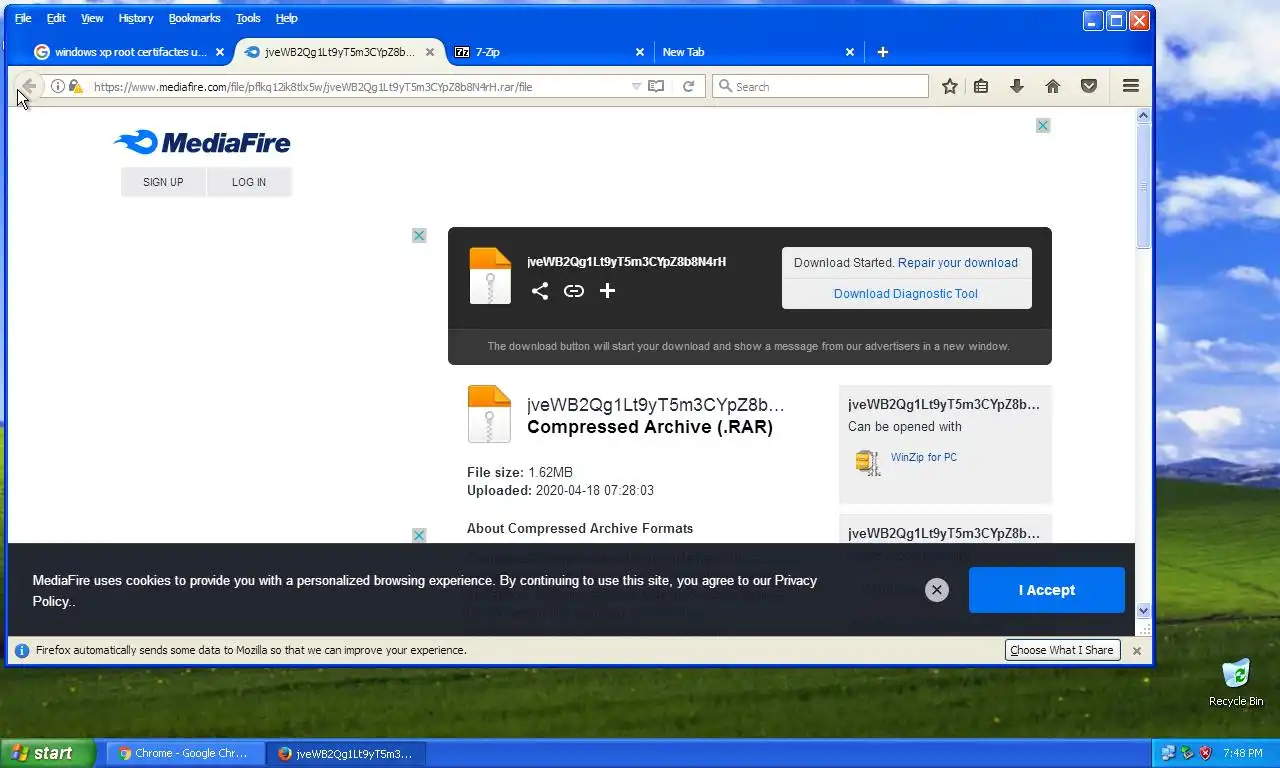
Task: Click the red security shield tray icon
Action: pos(1206,753)
